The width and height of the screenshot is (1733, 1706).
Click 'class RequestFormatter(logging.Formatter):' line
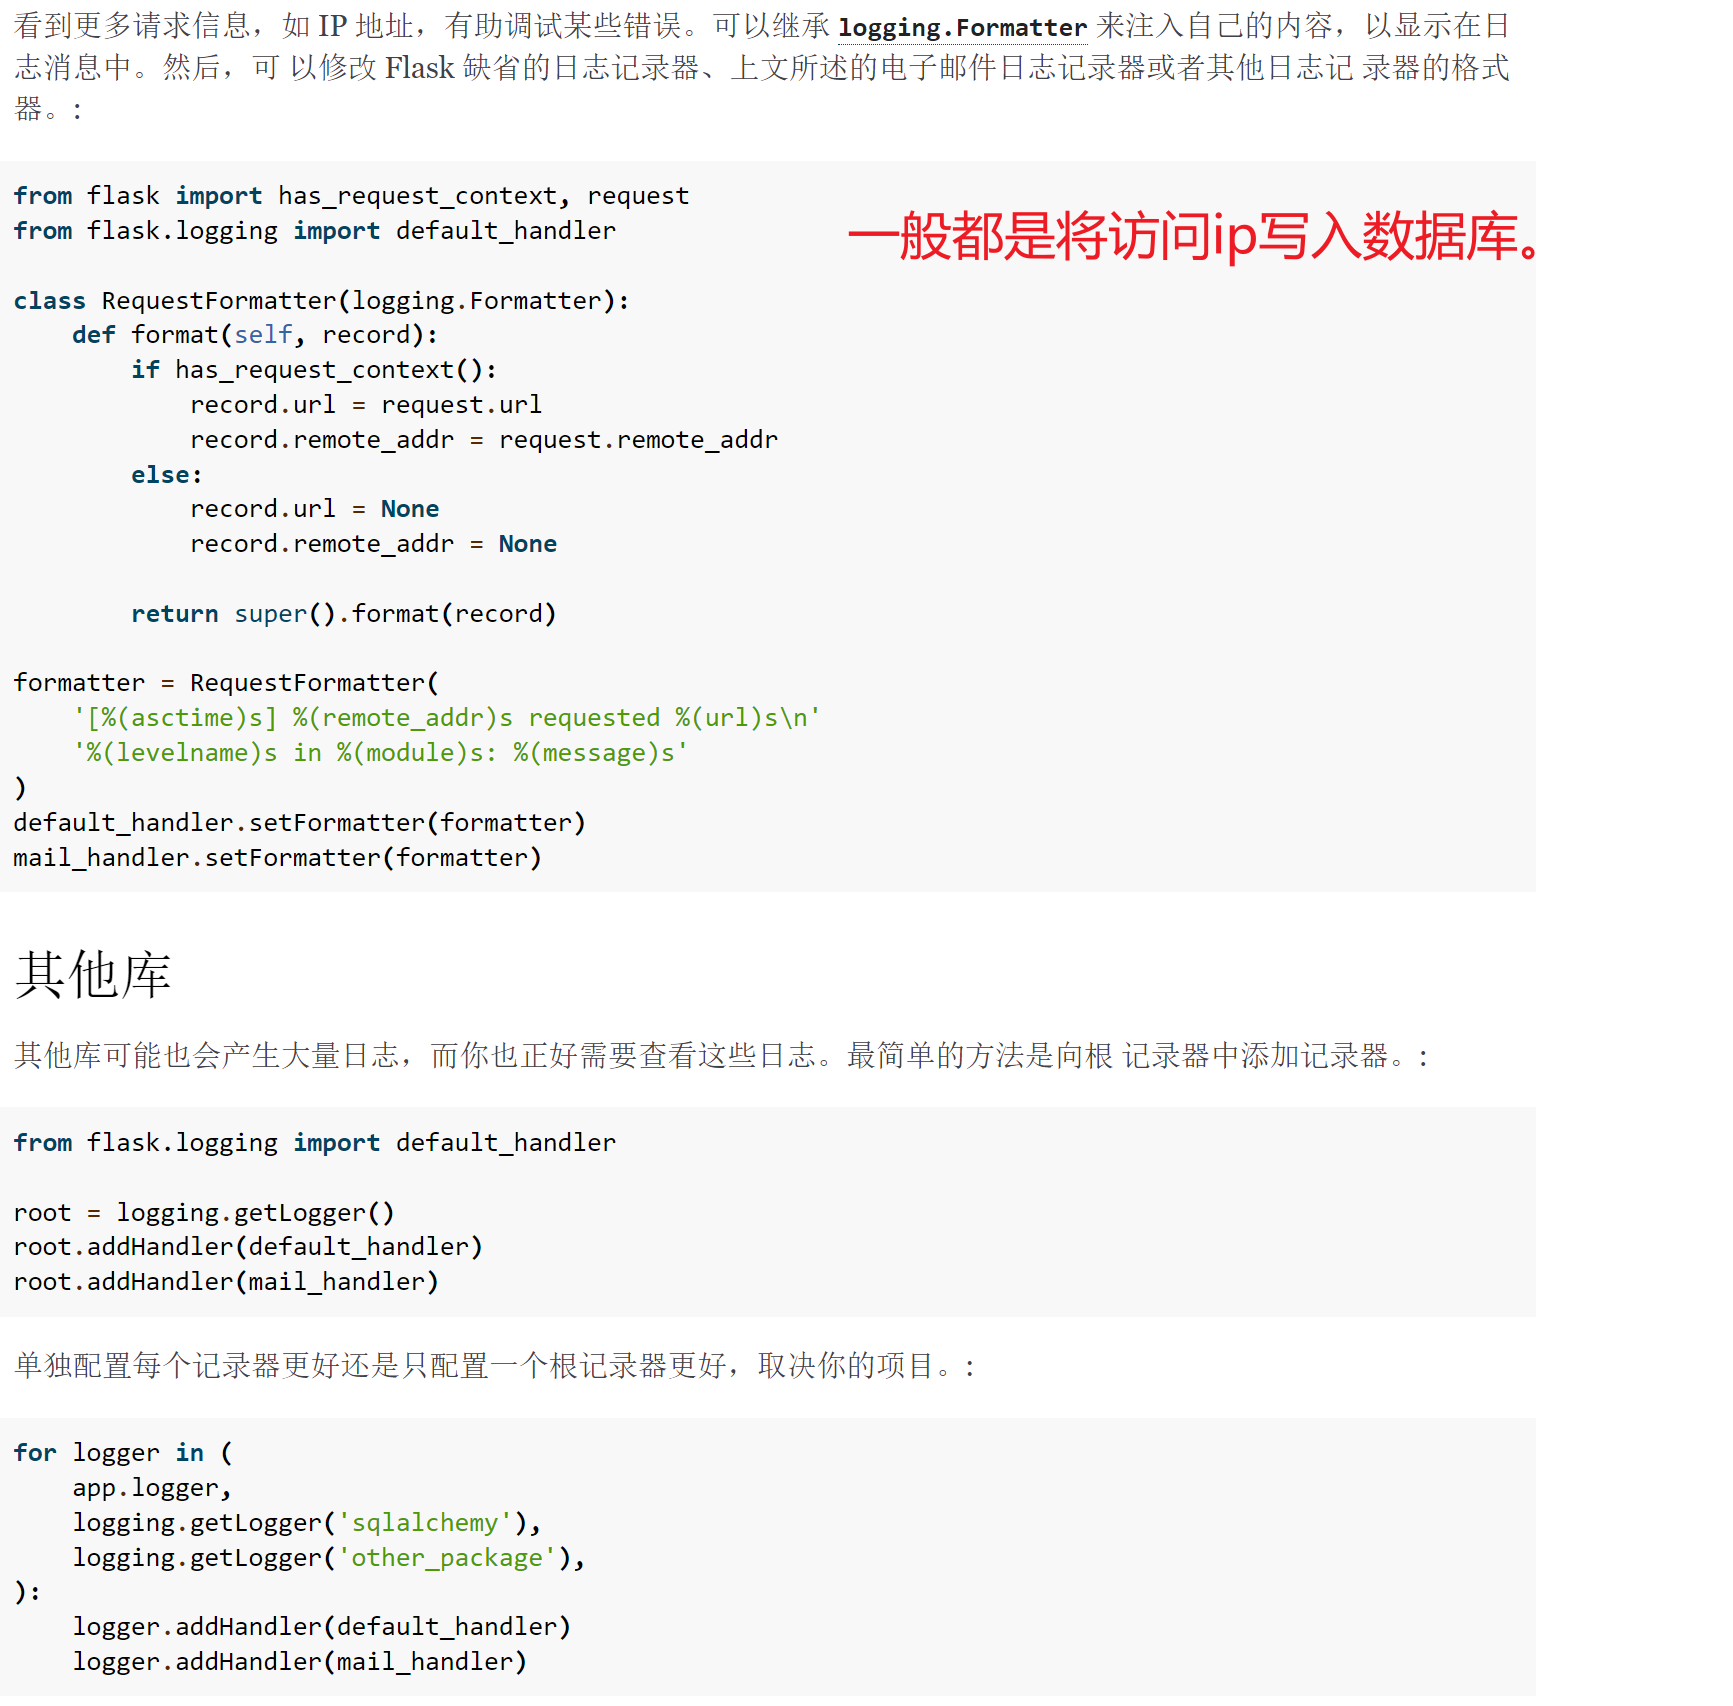click(x=322, y=301)
